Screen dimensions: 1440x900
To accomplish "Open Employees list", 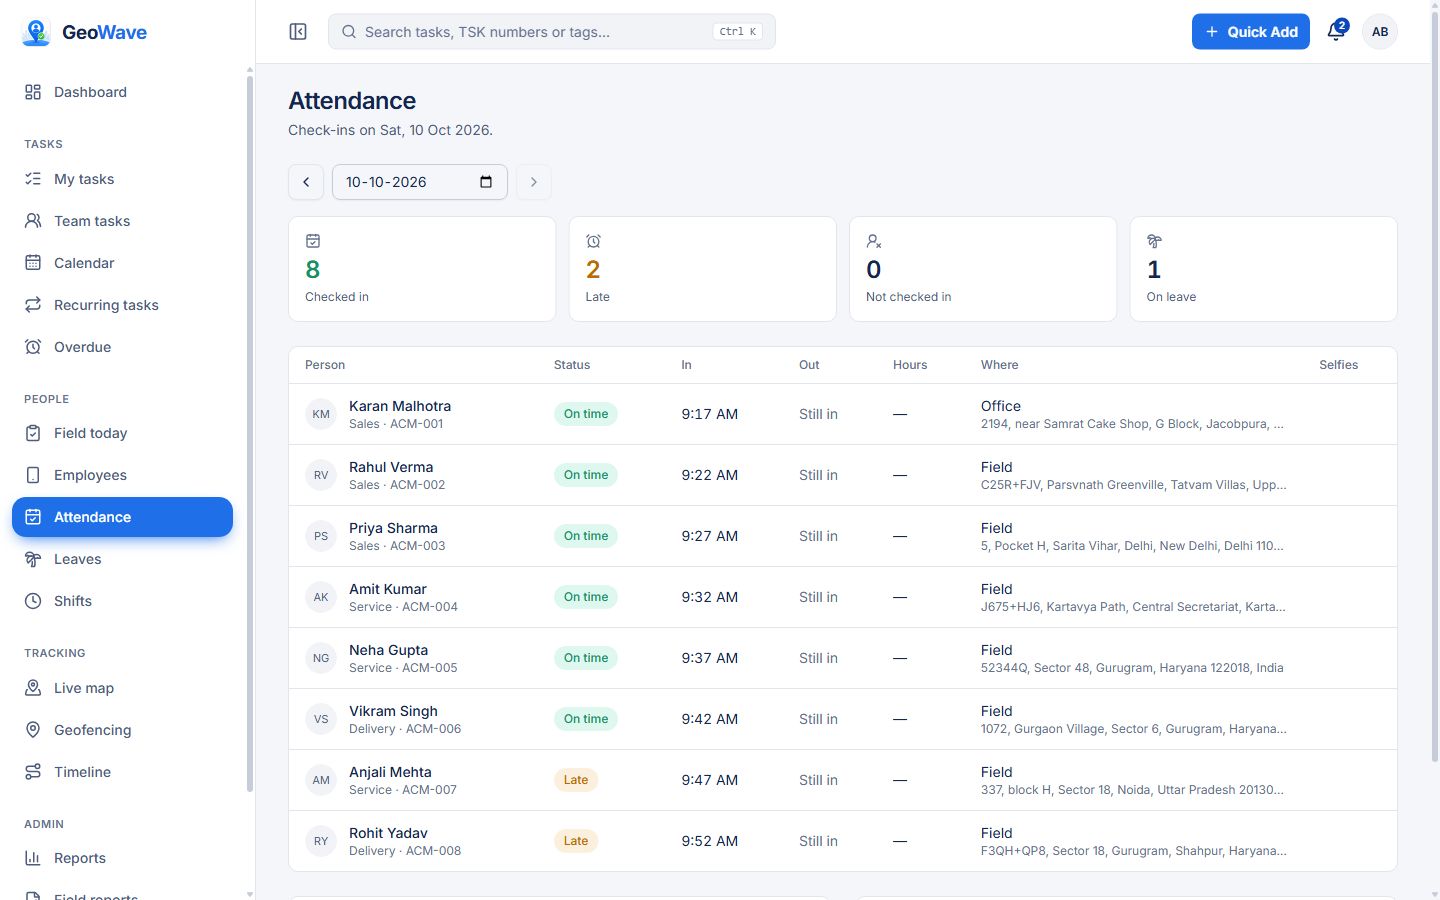I will pos(122,475).
